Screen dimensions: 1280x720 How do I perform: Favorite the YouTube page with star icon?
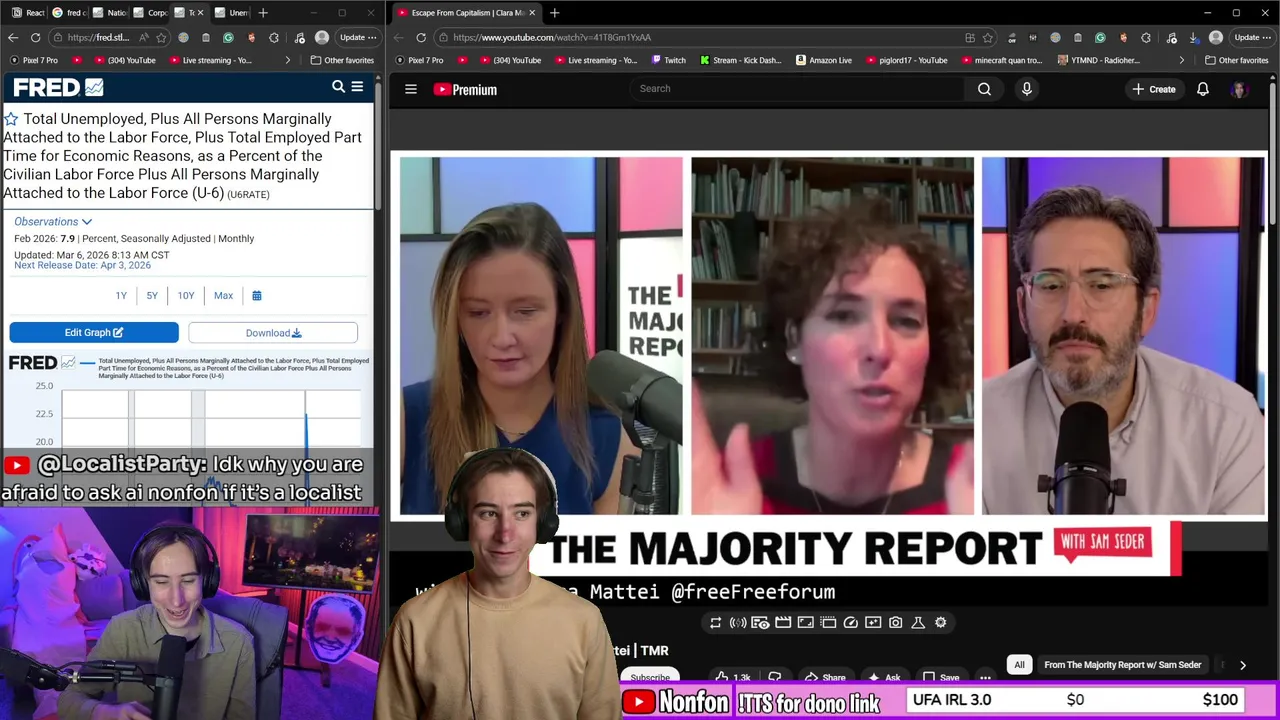click(988, 38)
